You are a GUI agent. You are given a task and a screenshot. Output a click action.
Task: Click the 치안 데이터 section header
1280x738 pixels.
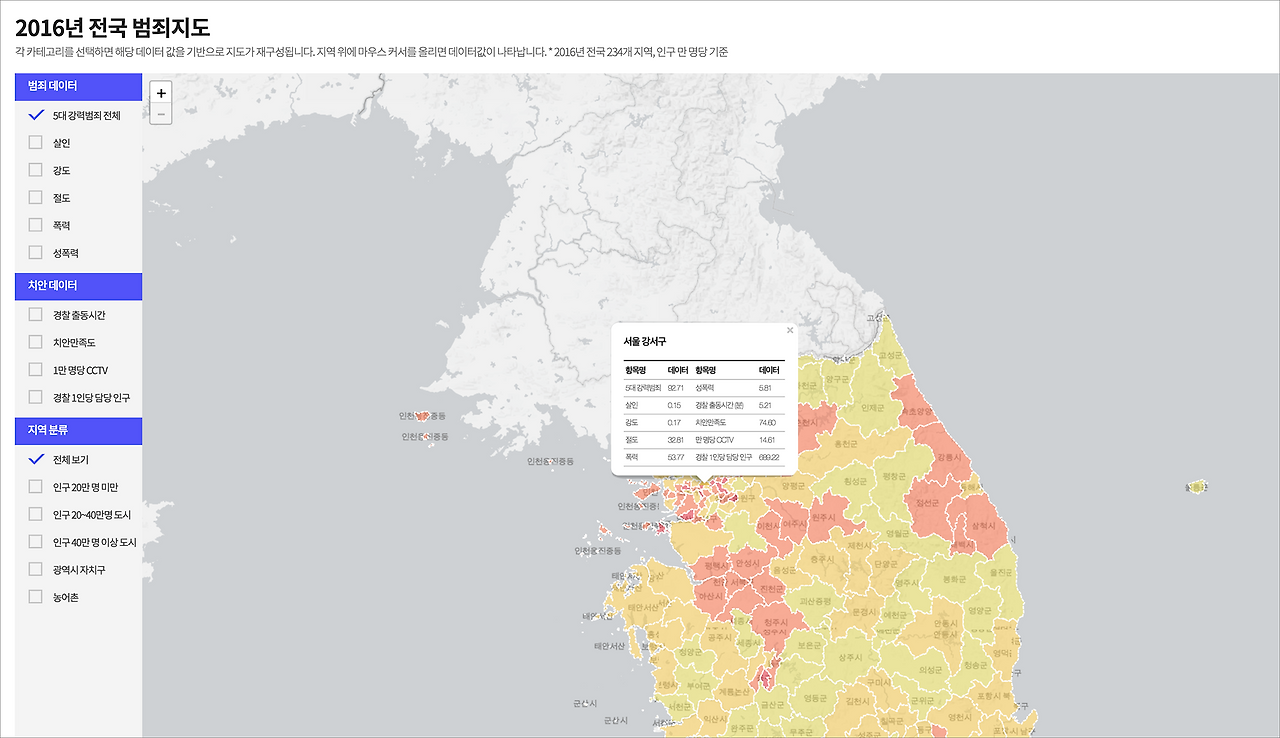click(x=78, y=286)
